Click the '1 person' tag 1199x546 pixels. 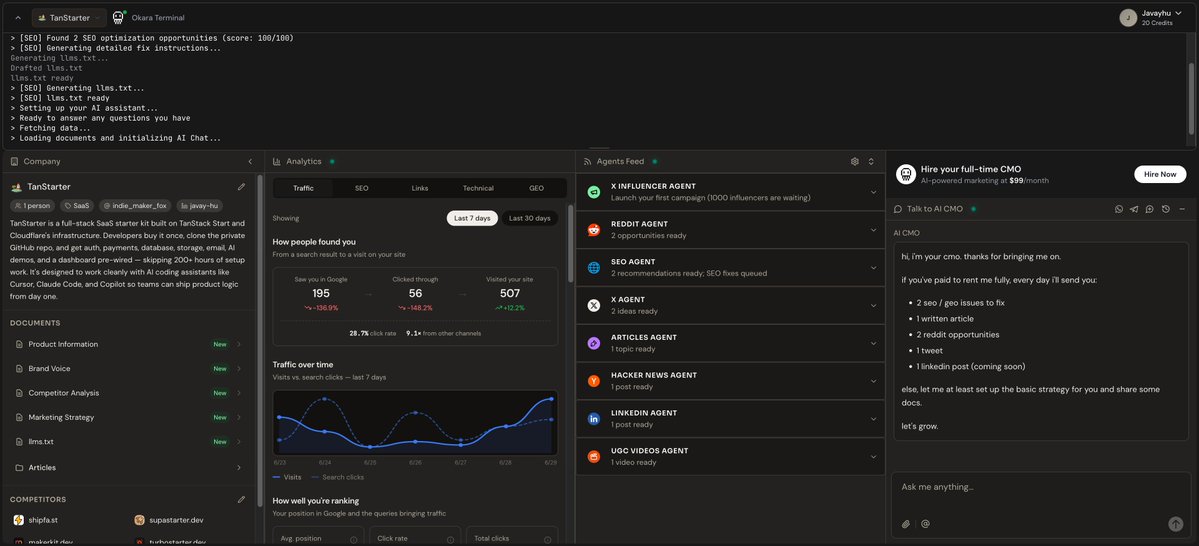click(x=33, y=206)
